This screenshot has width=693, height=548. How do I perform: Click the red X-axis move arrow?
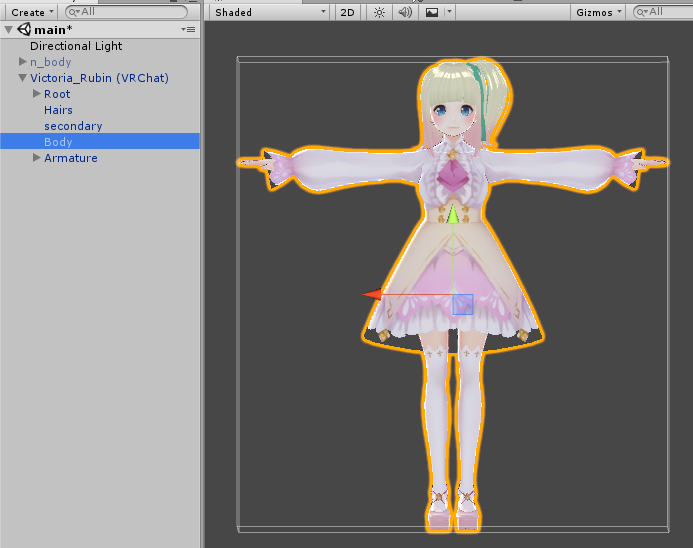coord(373,294)
